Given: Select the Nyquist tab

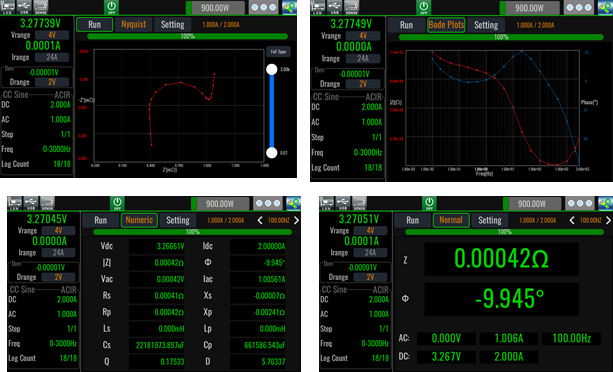Looking at the screenshot, I should coord(133,24).
